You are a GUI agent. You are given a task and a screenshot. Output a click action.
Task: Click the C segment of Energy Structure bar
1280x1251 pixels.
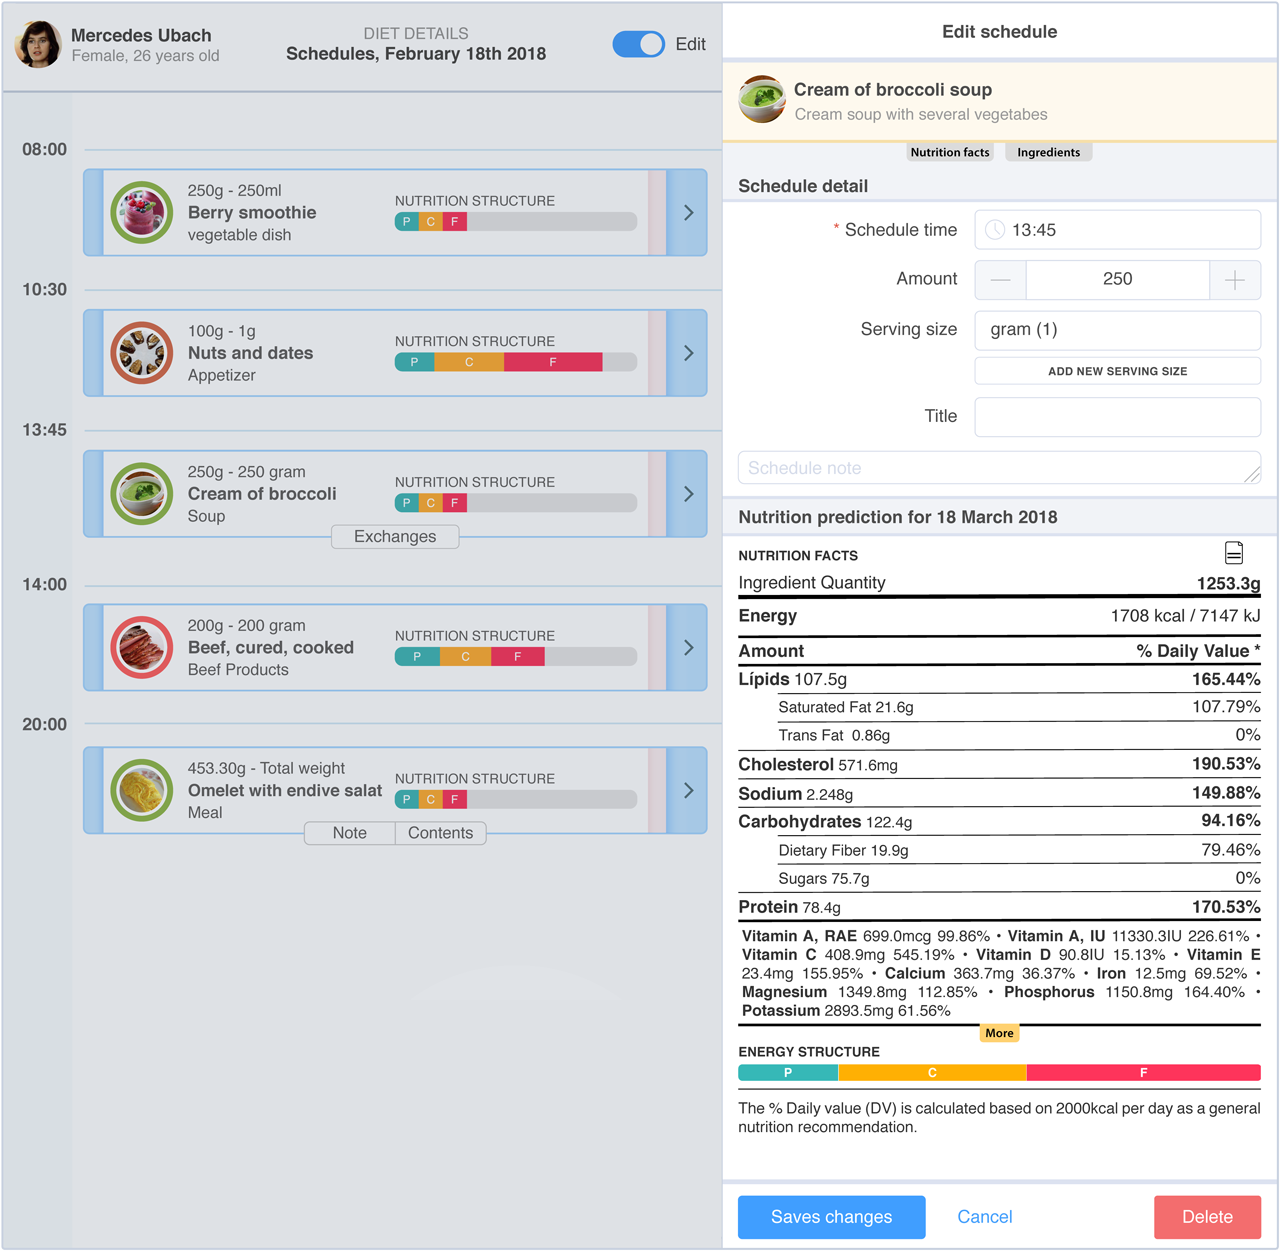click(x=932, y=1073)
